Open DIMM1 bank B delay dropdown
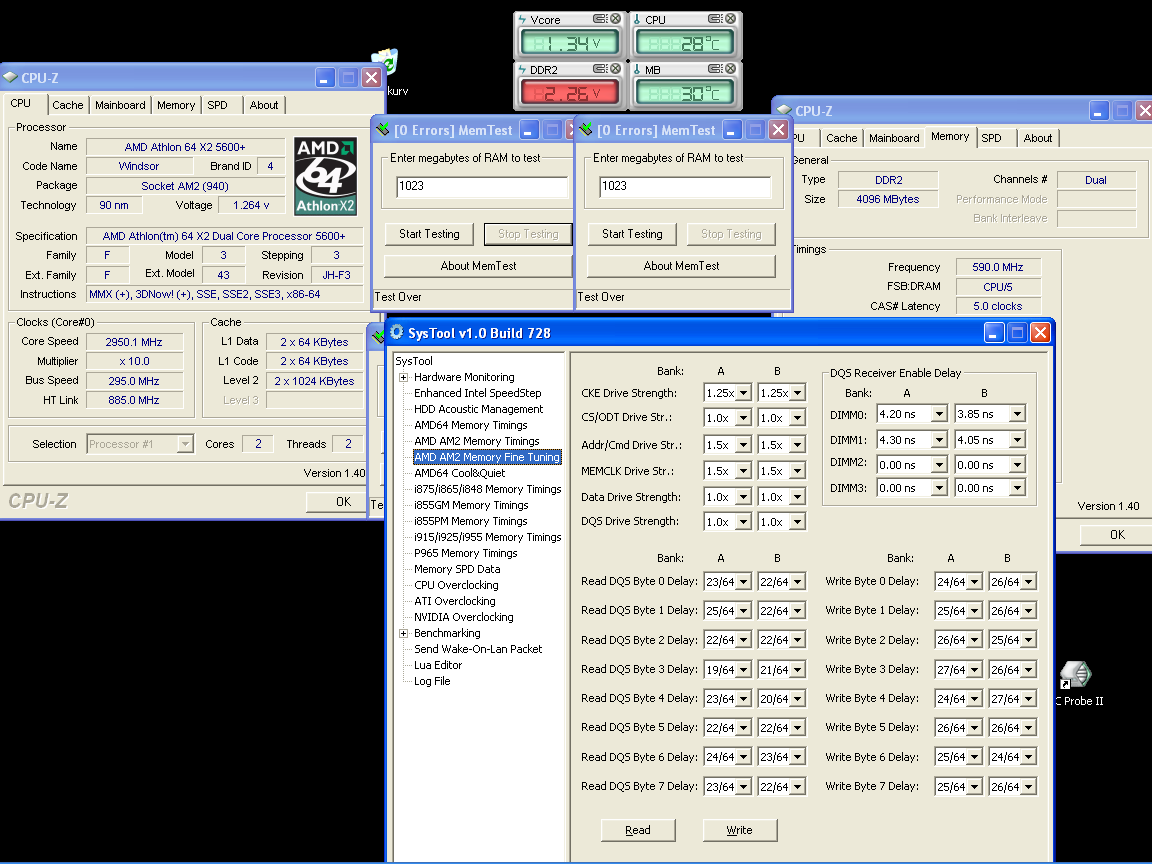This screenshot has width=1152, height=864. [1017, 440]
